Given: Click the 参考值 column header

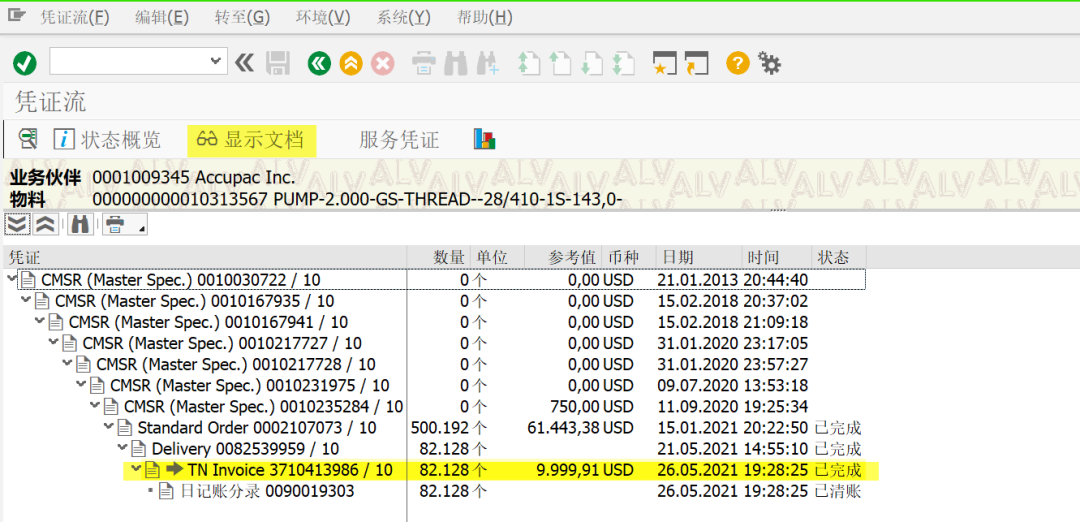Looking at the screenshot, I should click(563, 258).
